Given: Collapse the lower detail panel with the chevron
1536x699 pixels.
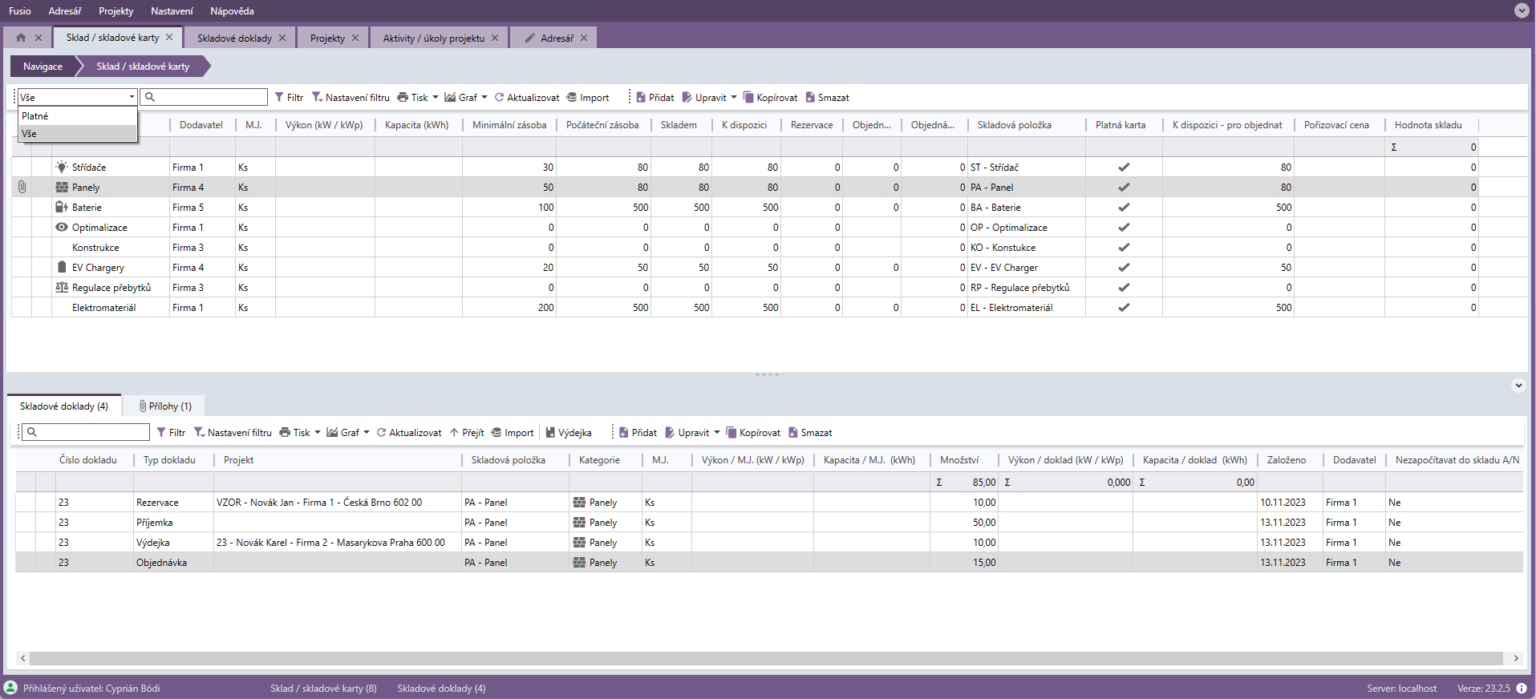Looking at the screenshot, I should click(x=1518, y=385).
